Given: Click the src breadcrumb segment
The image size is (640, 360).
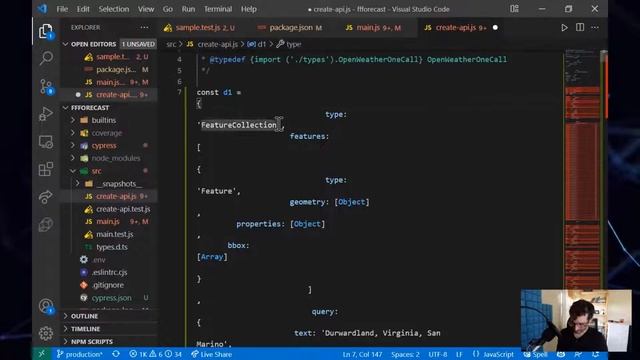Looking at the screenshot, I should pos(171,44).
